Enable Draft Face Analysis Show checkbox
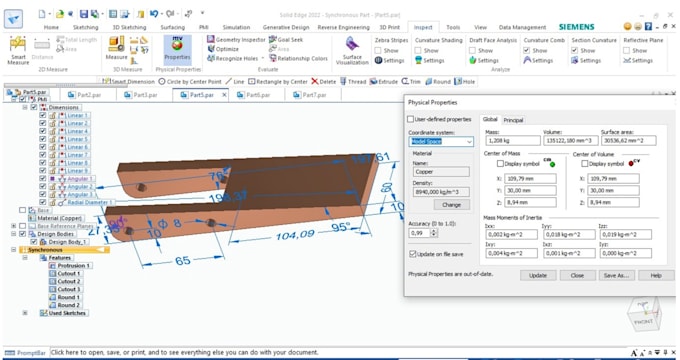 [x=472, y=50]
